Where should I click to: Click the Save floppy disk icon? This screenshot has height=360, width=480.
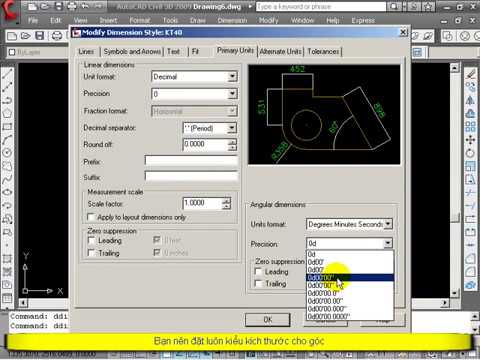click(40, 36)
